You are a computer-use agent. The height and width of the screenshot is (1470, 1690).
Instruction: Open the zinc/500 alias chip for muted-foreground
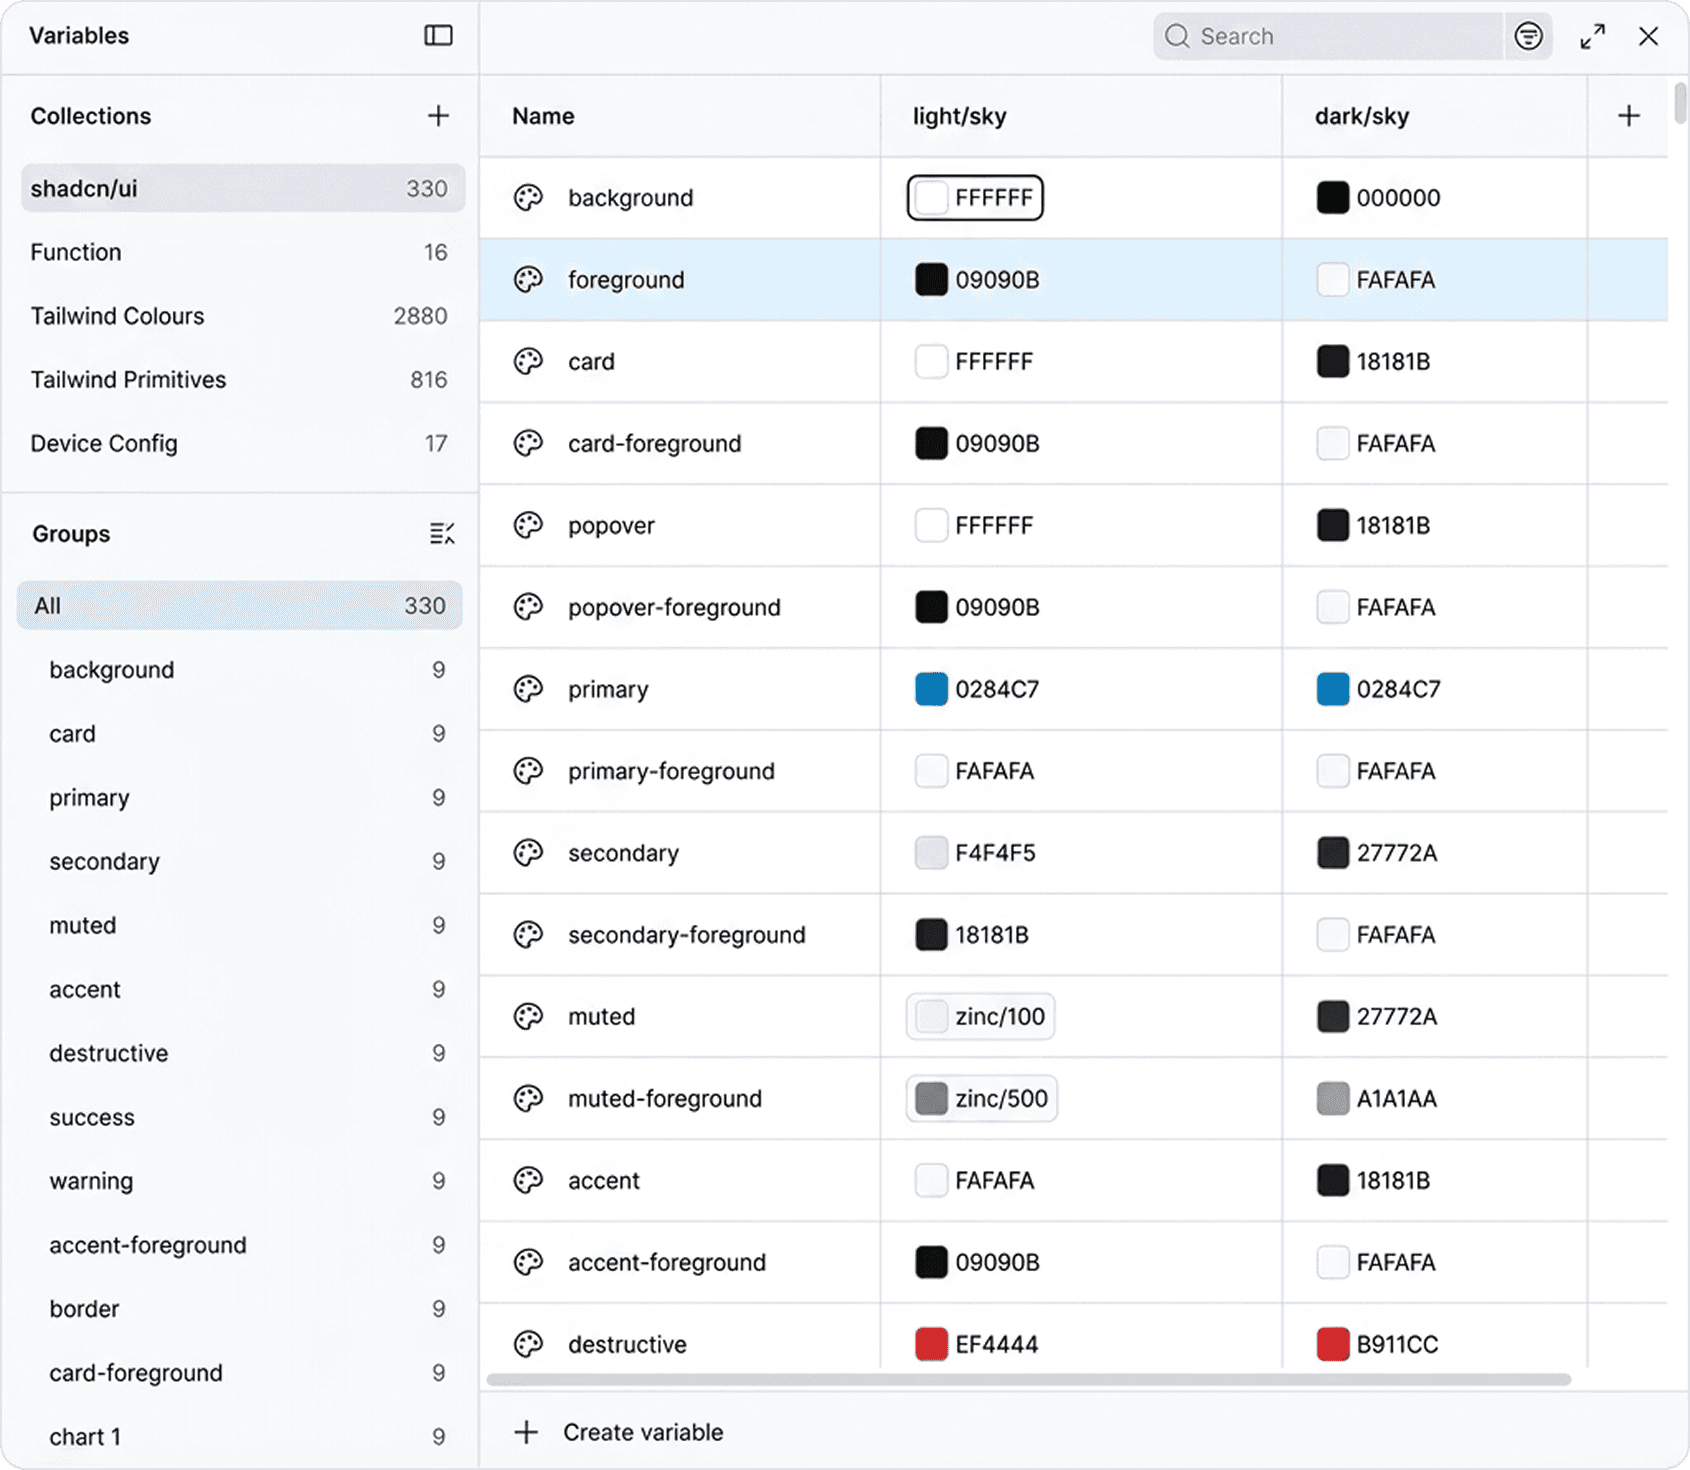coord(982,1099)
